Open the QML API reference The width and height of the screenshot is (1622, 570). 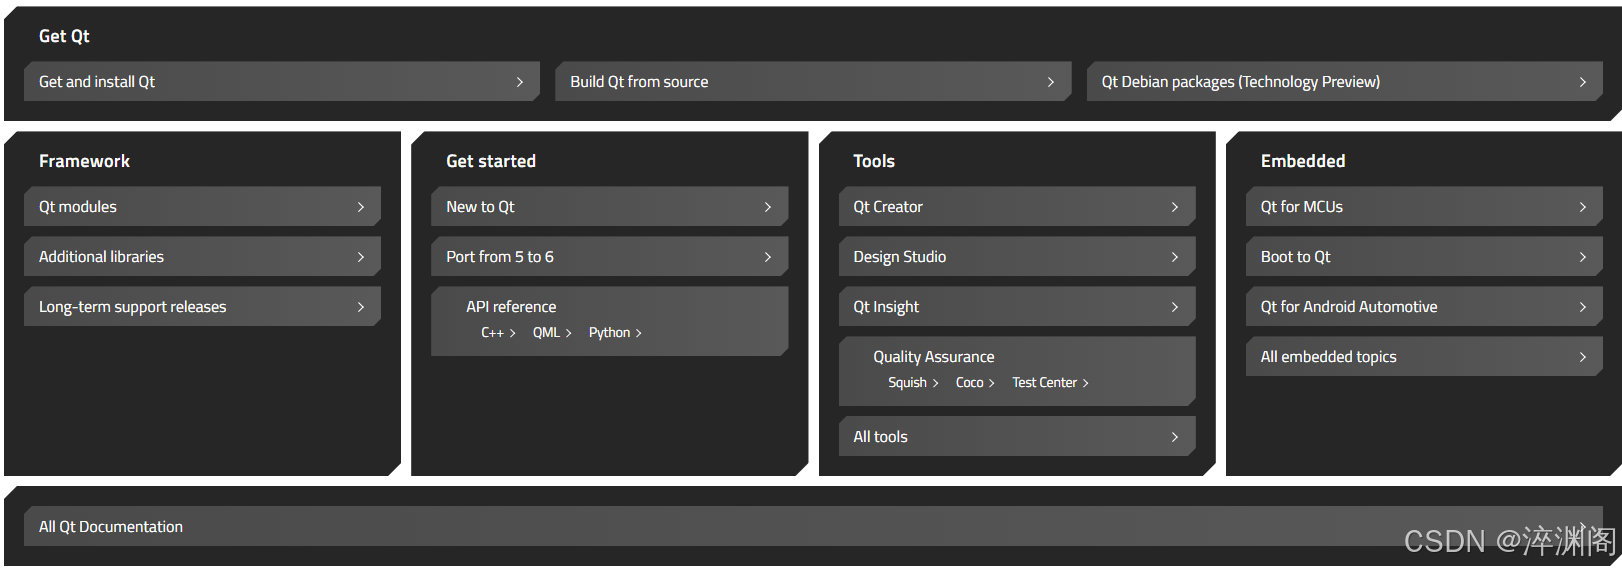(552, 333)
